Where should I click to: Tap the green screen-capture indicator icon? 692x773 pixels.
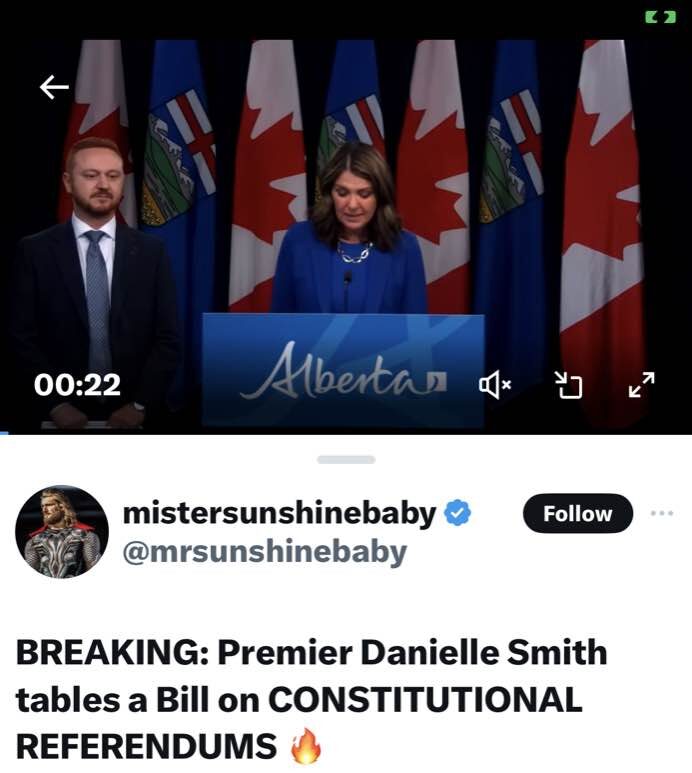[x=660, y=18]
